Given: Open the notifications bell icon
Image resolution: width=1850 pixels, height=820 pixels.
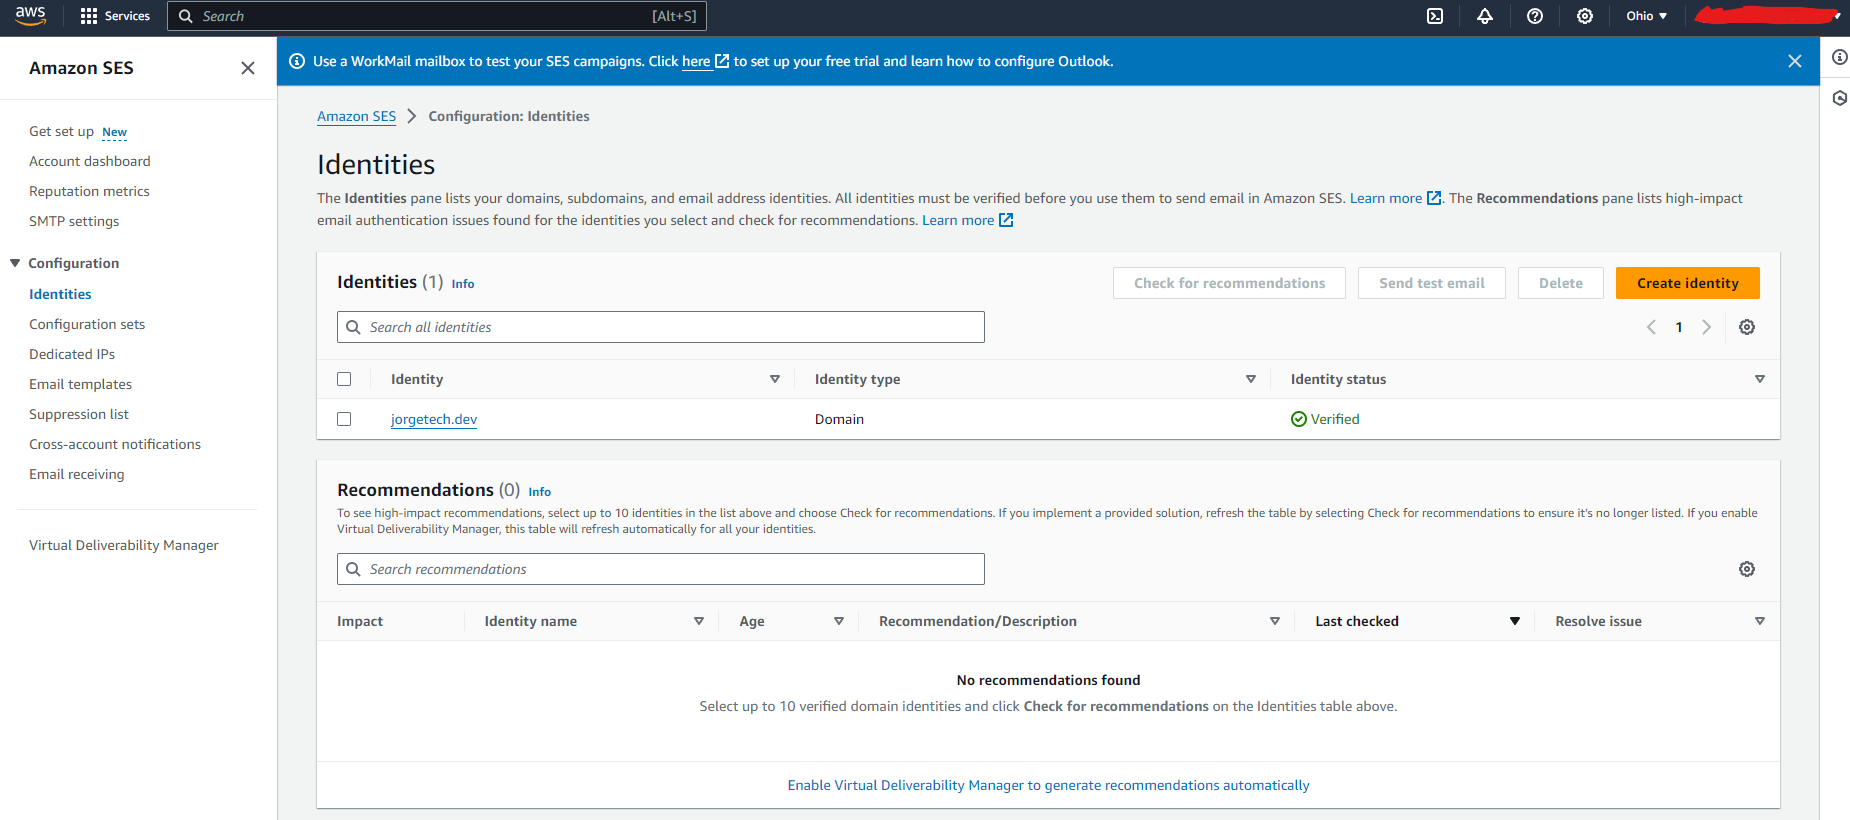Looking at the screenshot, I should 1485,16.
